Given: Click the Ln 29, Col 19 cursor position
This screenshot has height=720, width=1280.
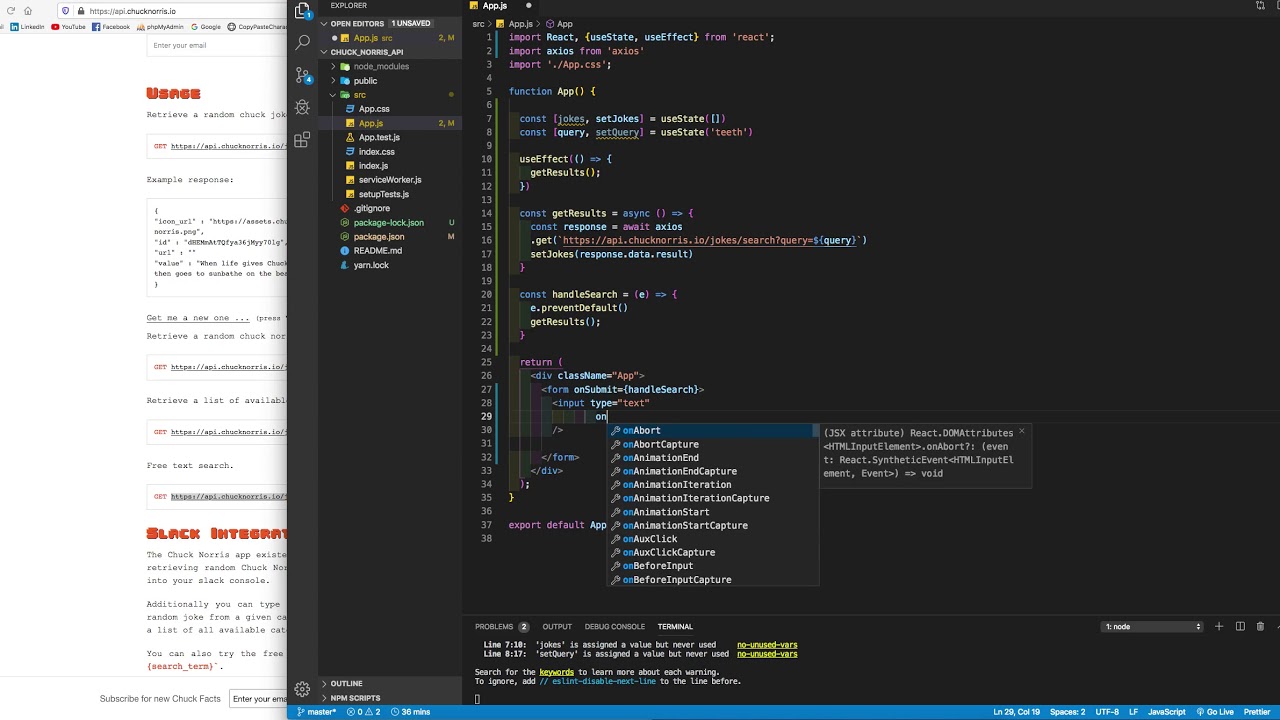Looking at the screenshot, I should pyautogui.click(x=1016, y=712).
